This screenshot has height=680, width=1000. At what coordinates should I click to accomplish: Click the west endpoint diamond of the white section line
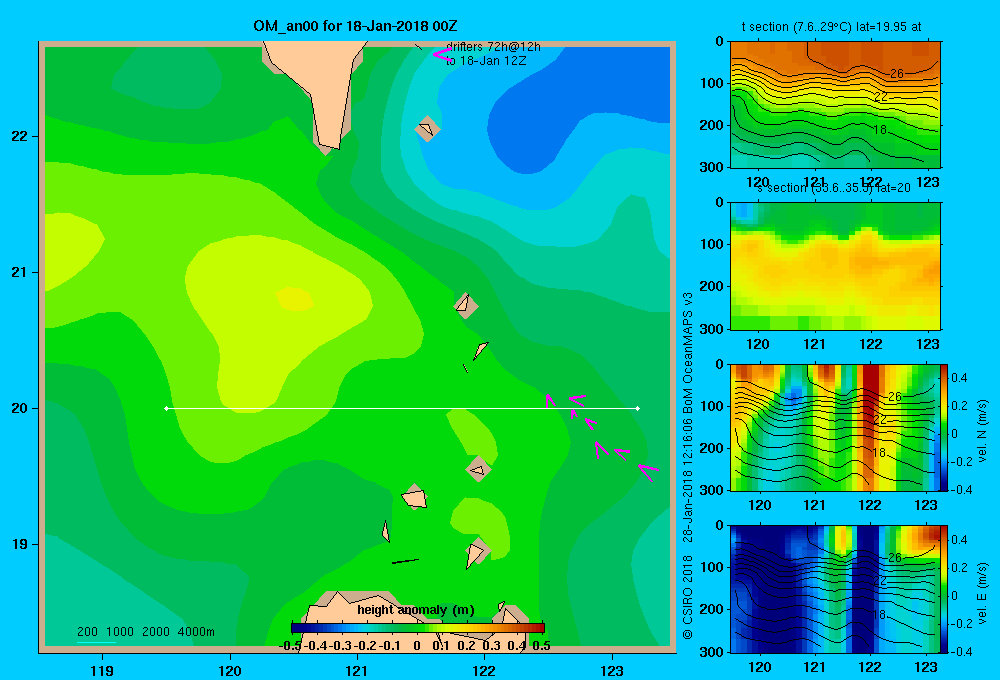166,408
